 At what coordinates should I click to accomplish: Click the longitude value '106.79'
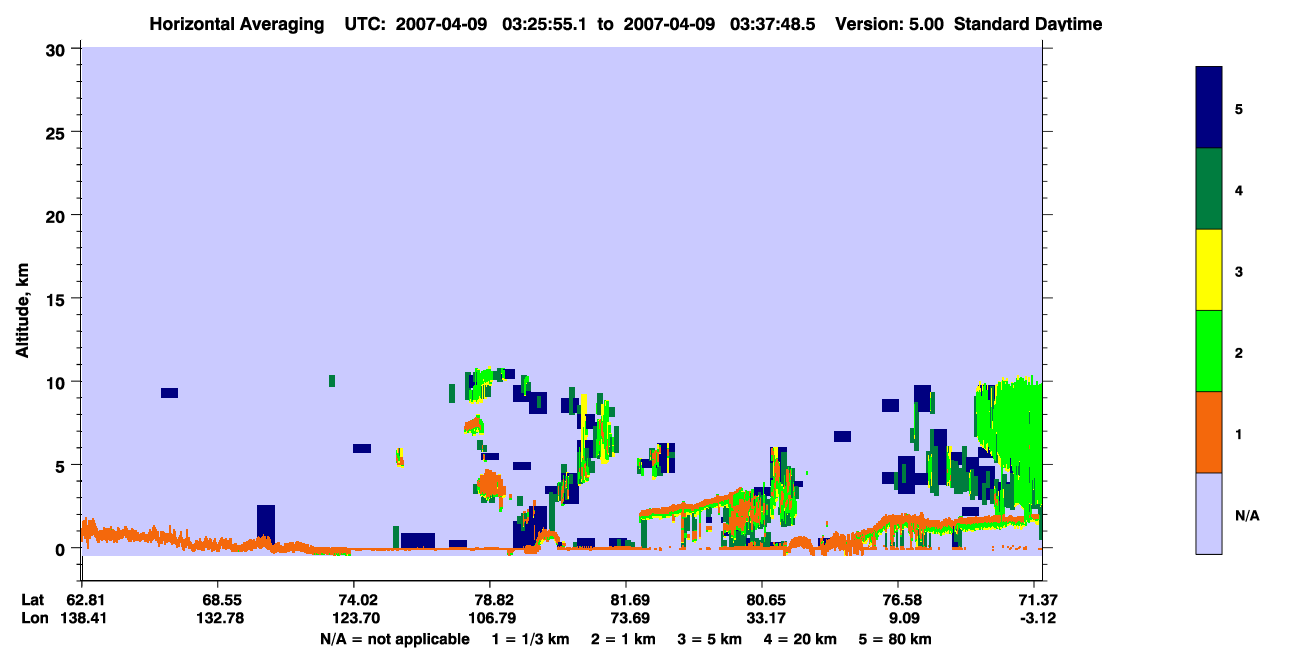click(490, 618)
